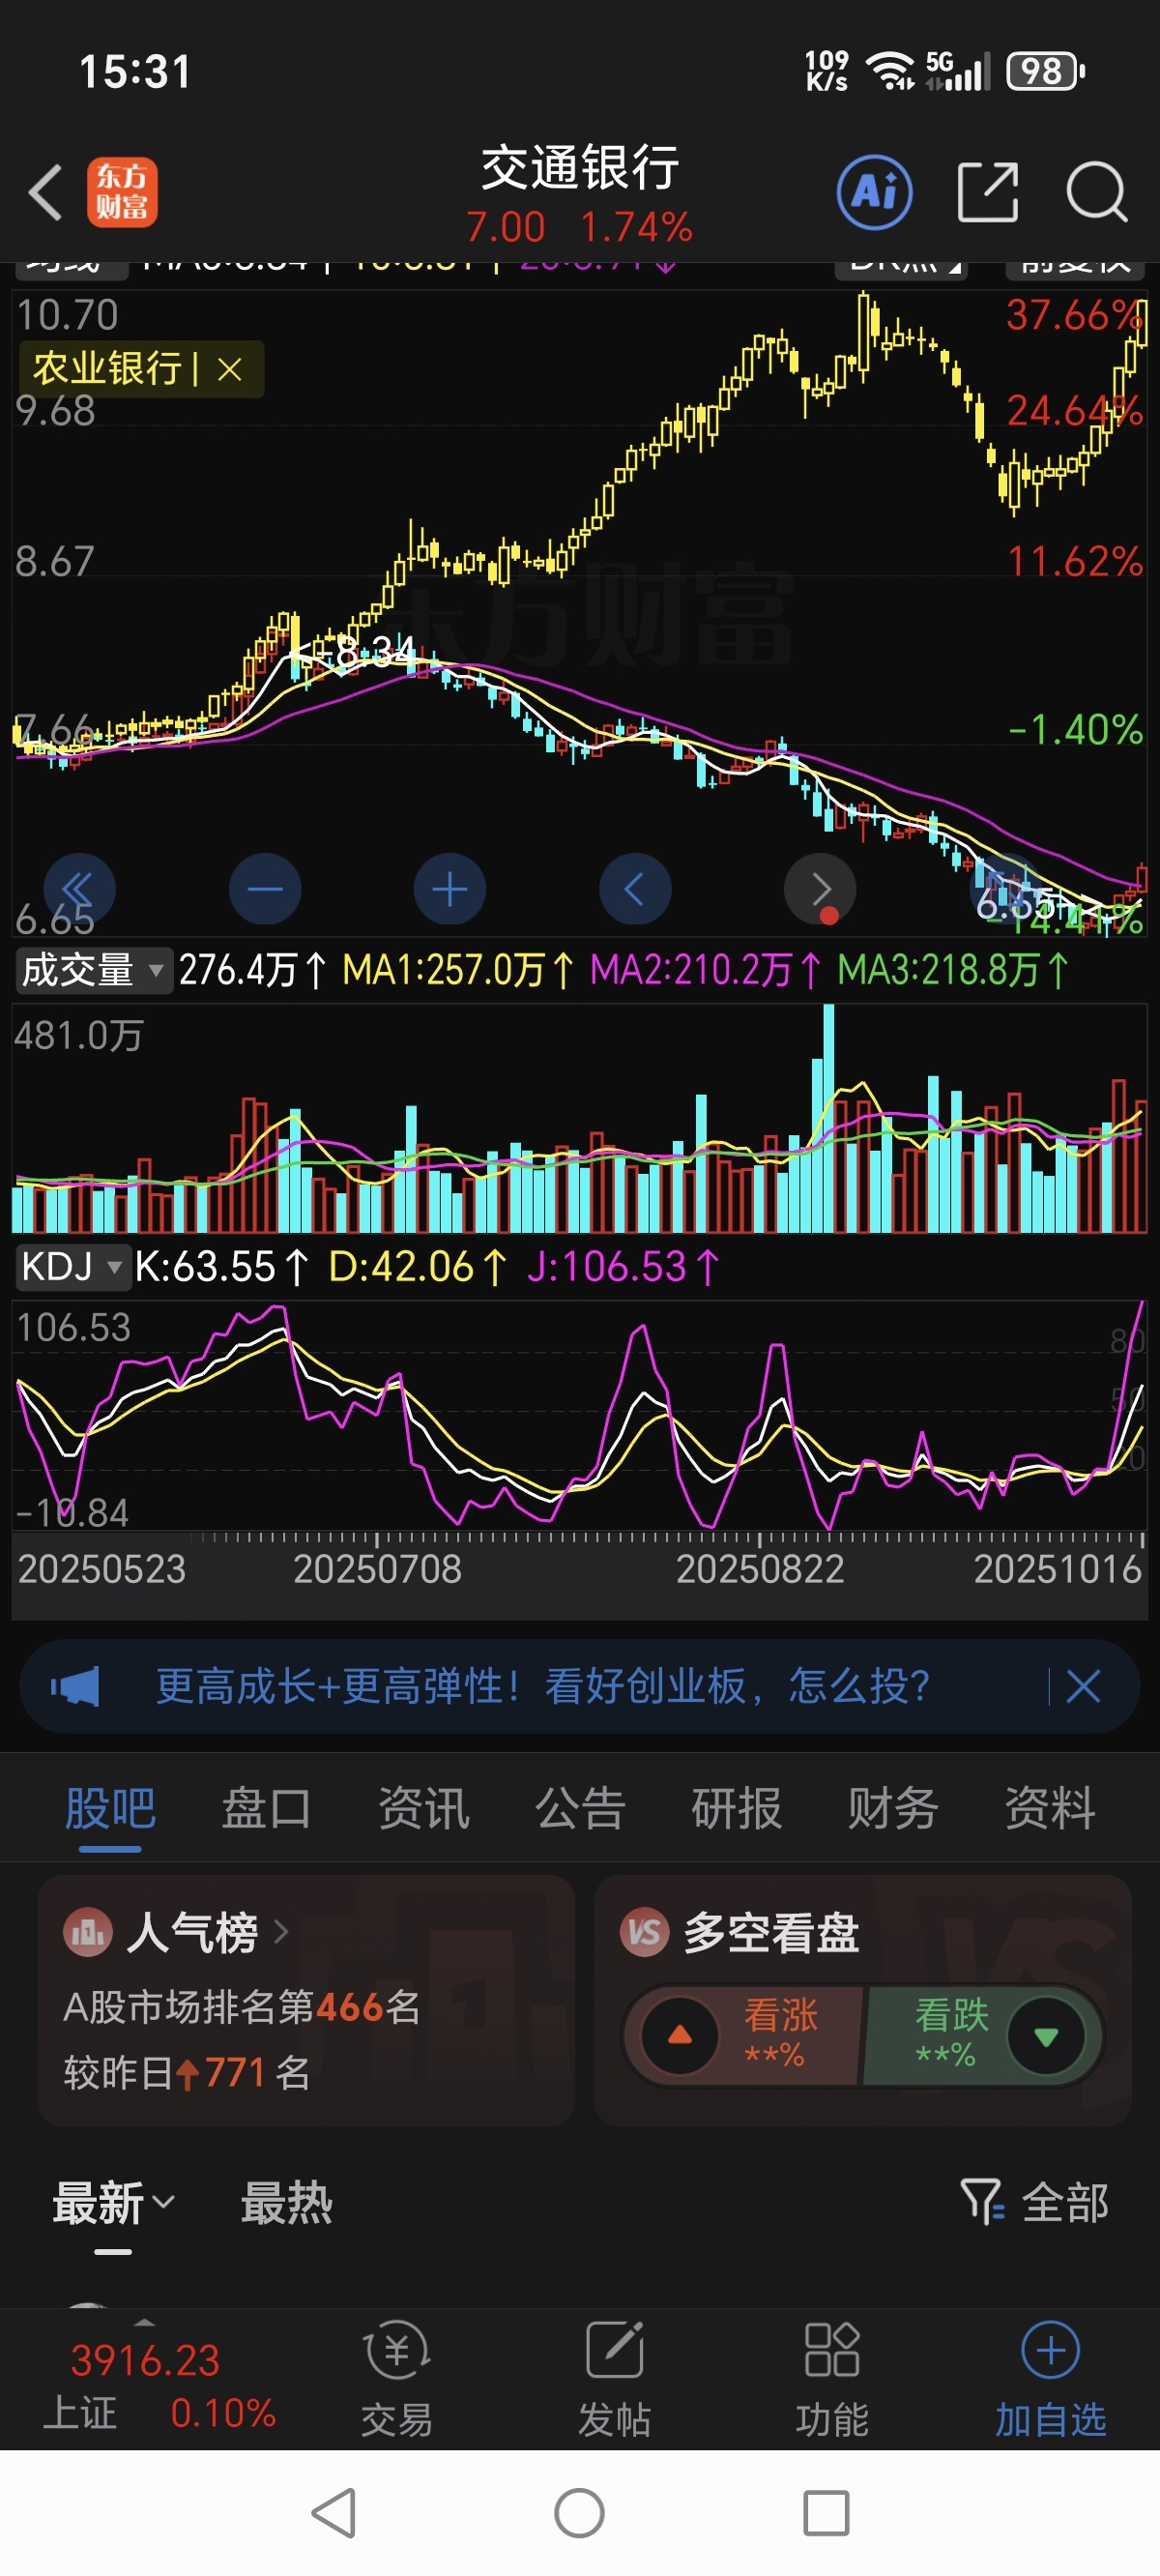This screenshot has width=1160, height=2576.
Task: Tap the battery indicator in status bar
Action: pos(1044,71)
